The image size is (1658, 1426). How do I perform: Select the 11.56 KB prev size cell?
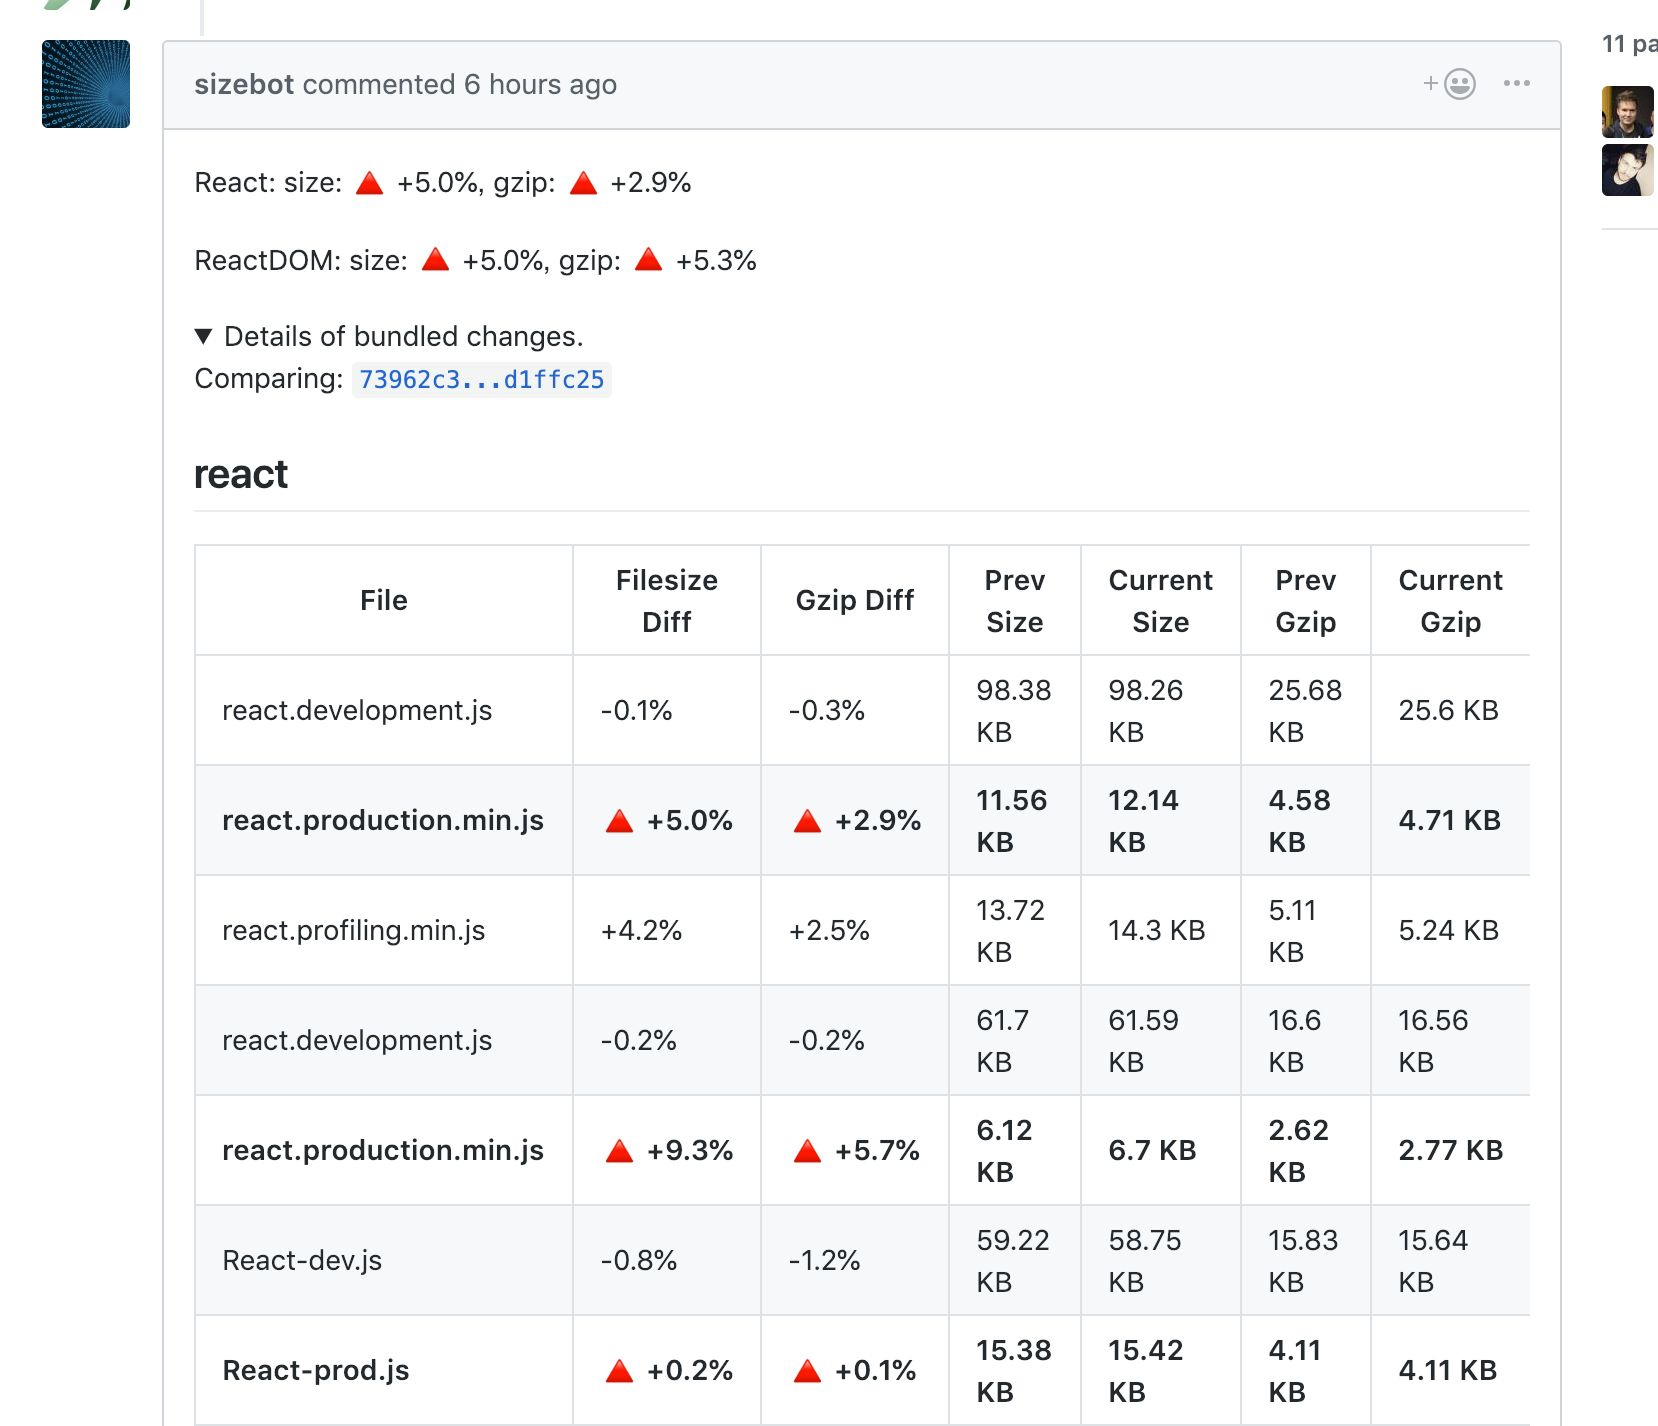(x=1015, y=820)
